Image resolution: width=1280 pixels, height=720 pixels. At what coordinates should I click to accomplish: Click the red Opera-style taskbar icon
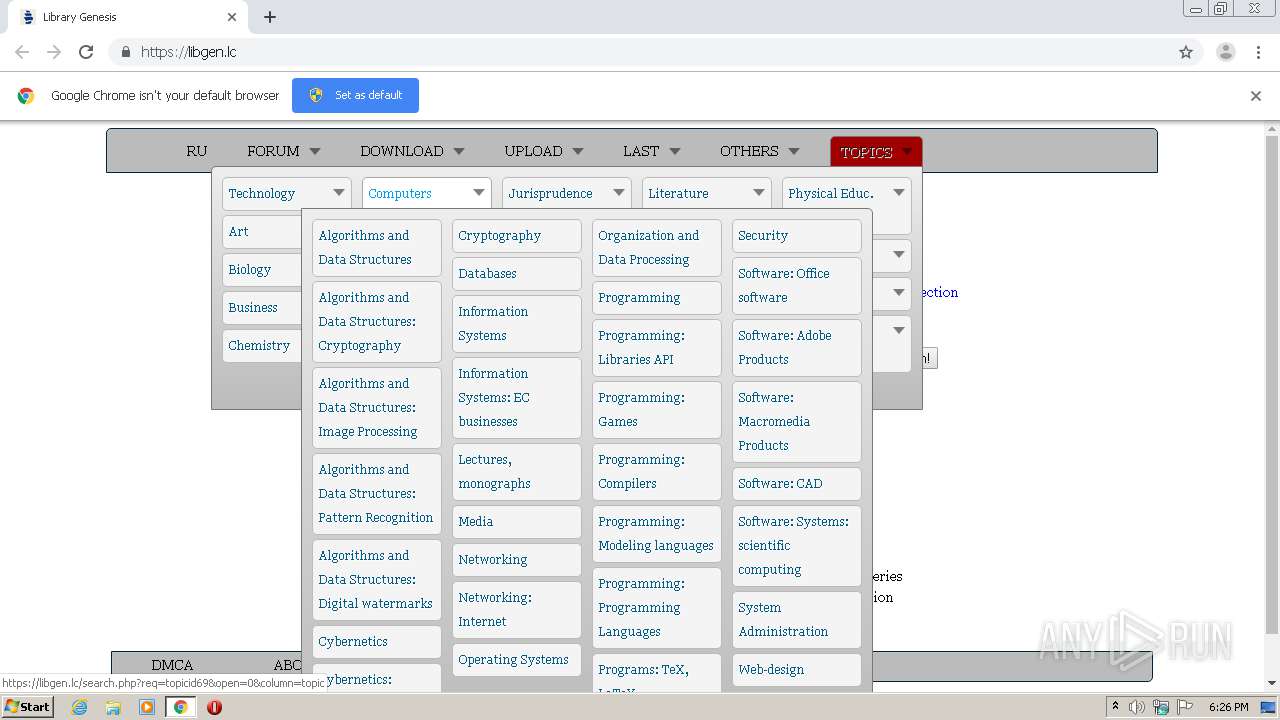coord(214,707)
